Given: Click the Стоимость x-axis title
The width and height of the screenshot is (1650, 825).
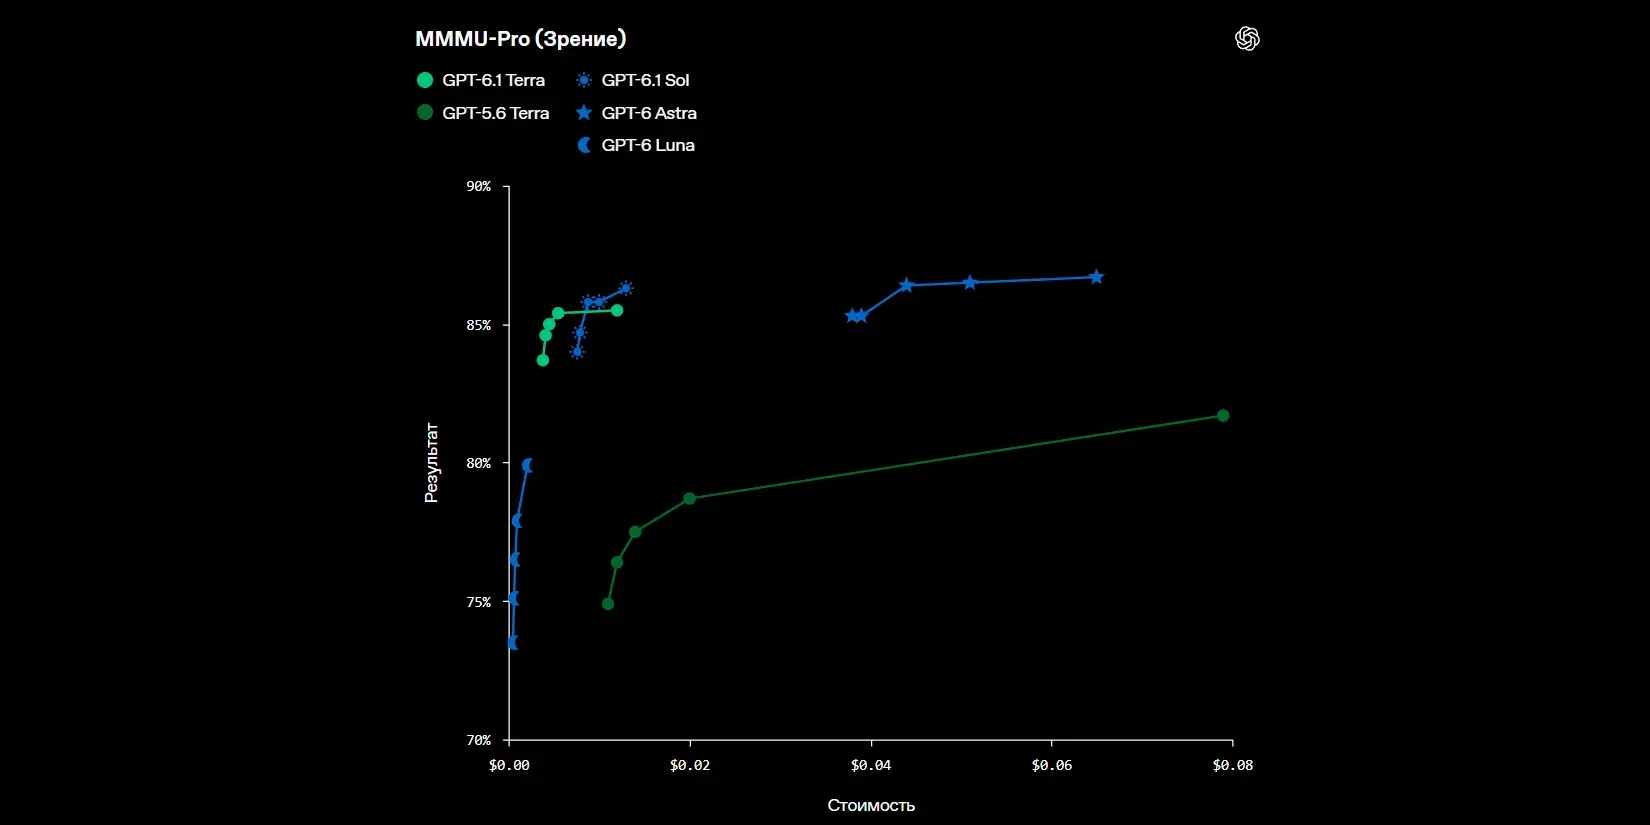Looking at the screenshot, I should 871,805.
